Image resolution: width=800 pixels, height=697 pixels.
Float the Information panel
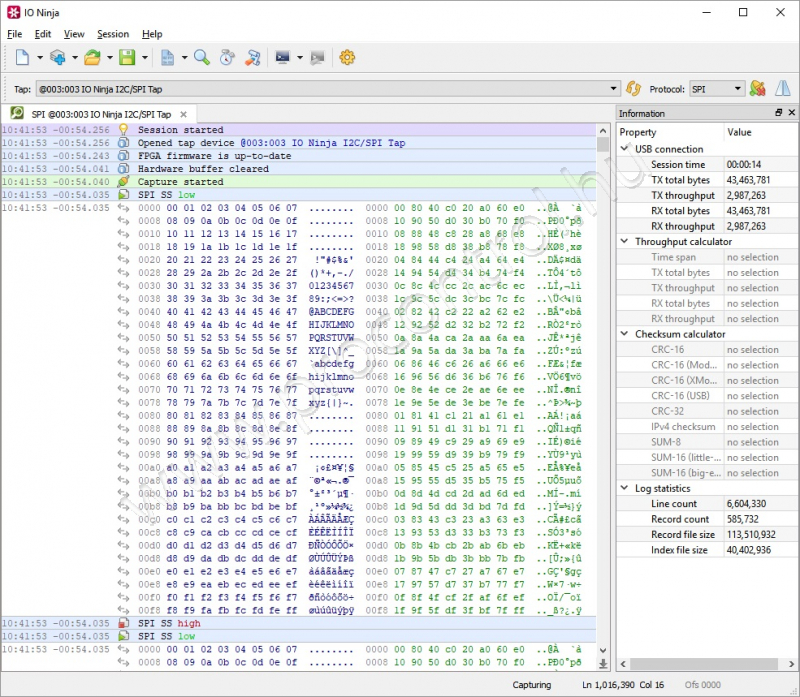point(778,113)
